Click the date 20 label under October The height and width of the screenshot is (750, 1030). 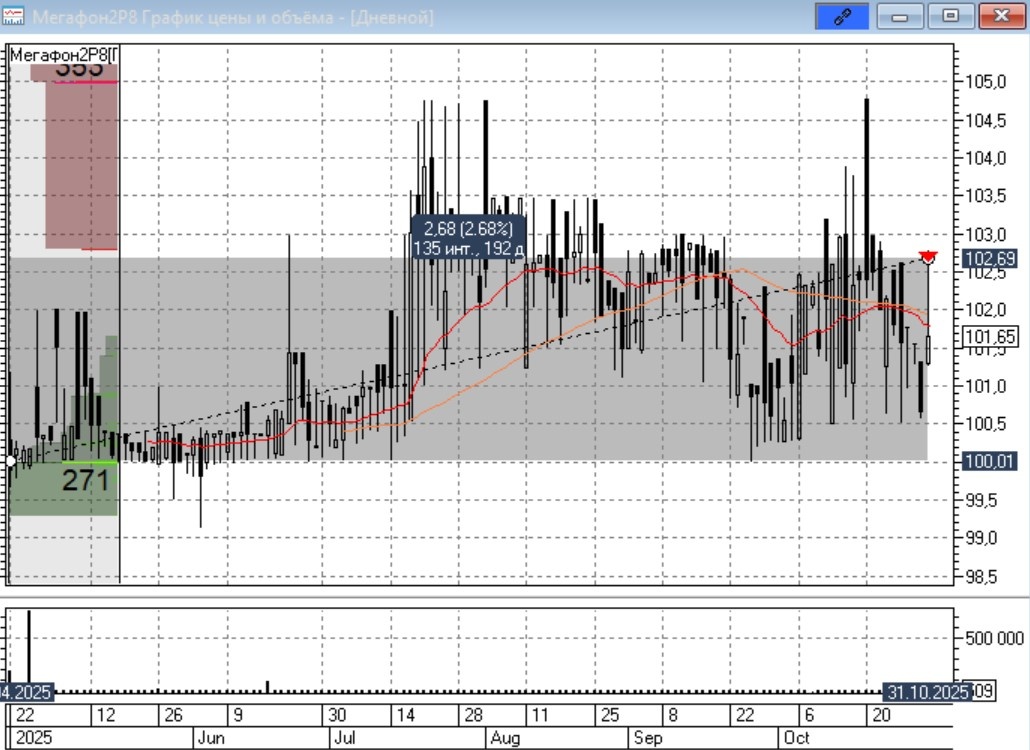[881, 715]
